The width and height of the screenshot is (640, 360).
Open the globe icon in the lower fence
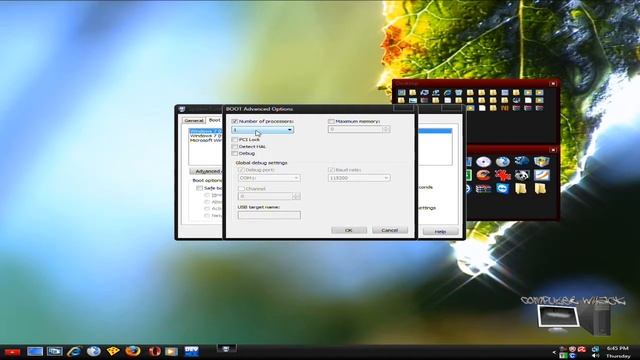(x=502, y=162)
